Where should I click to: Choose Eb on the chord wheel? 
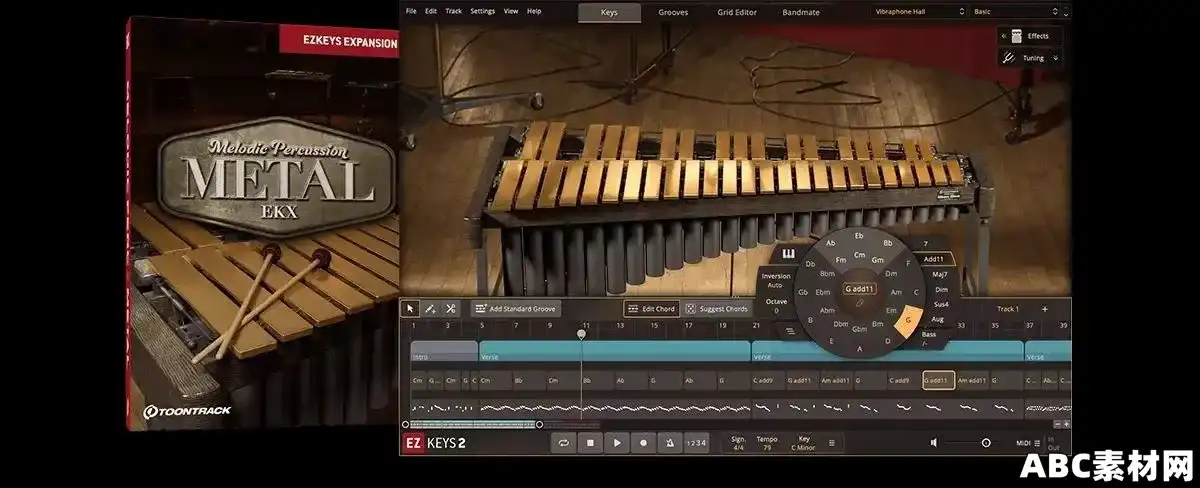[859, 237]
